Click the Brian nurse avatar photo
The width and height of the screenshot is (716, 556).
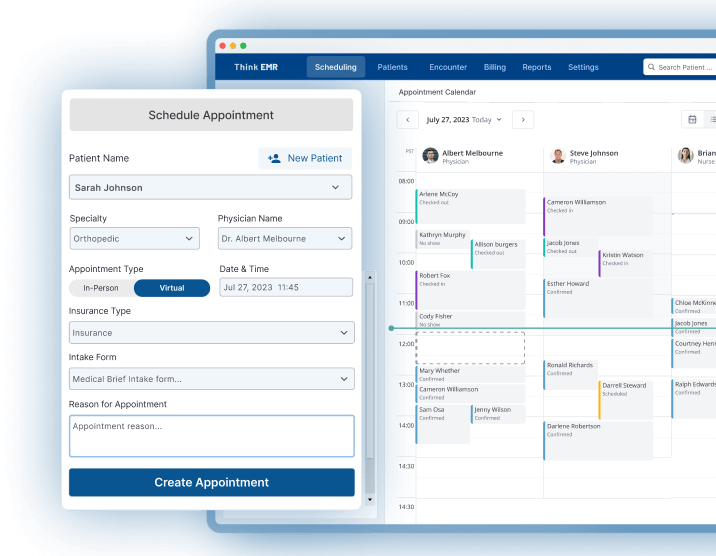coord(685,156)
